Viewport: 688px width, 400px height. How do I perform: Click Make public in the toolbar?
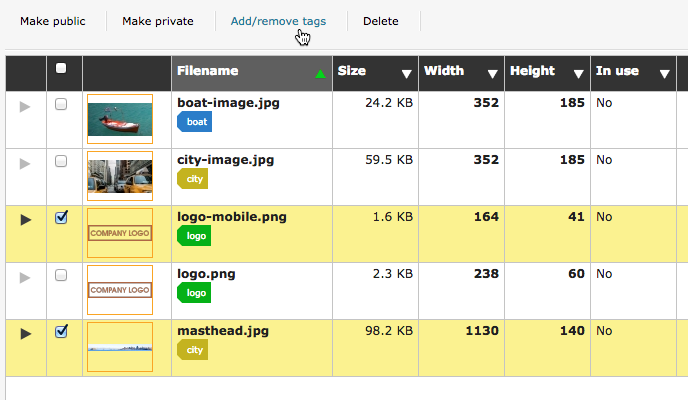point(53,21)
